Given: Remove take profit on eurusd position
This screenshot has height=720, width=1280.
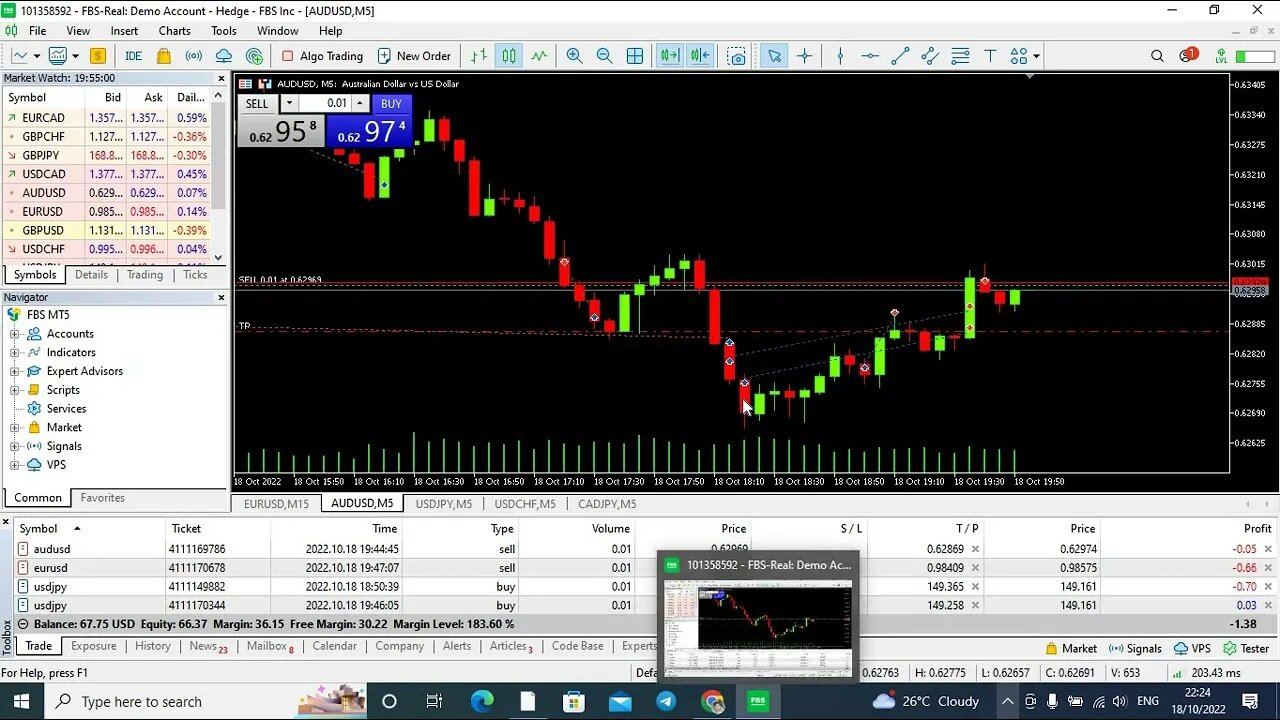Looking at the screenshot, I should pyautogui.click(x=975, y=568).
